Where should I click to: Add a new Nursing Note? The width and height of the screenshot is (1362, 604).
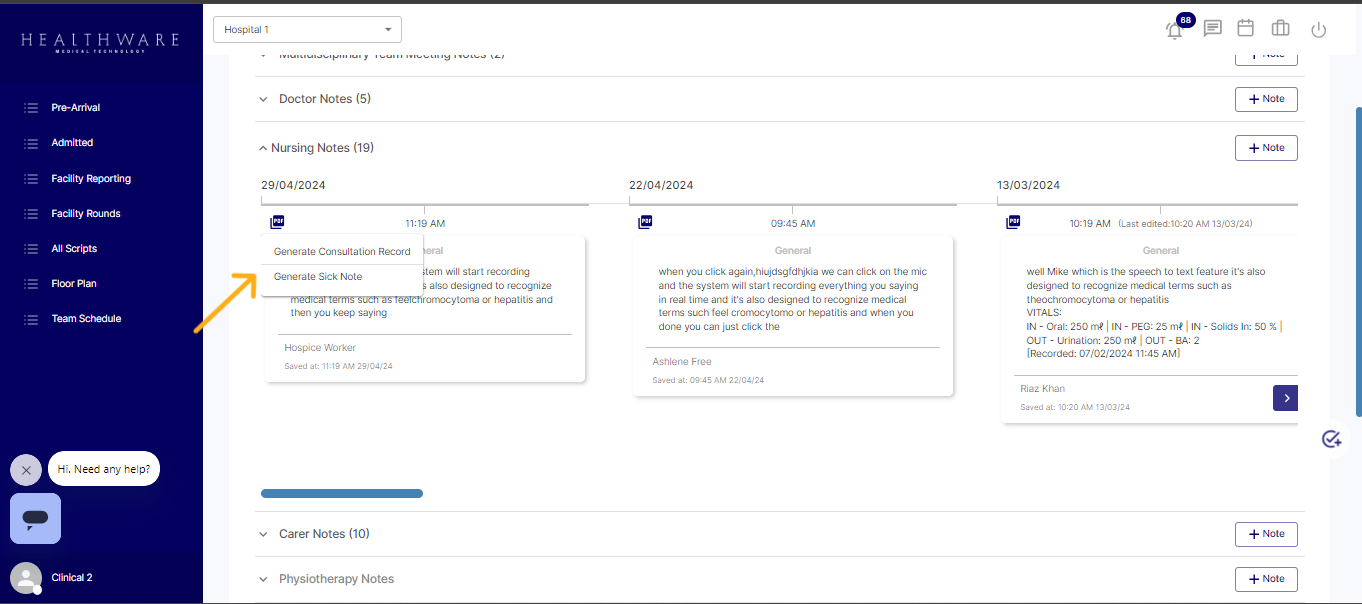pyautogui.click(x=1266, y=148)
